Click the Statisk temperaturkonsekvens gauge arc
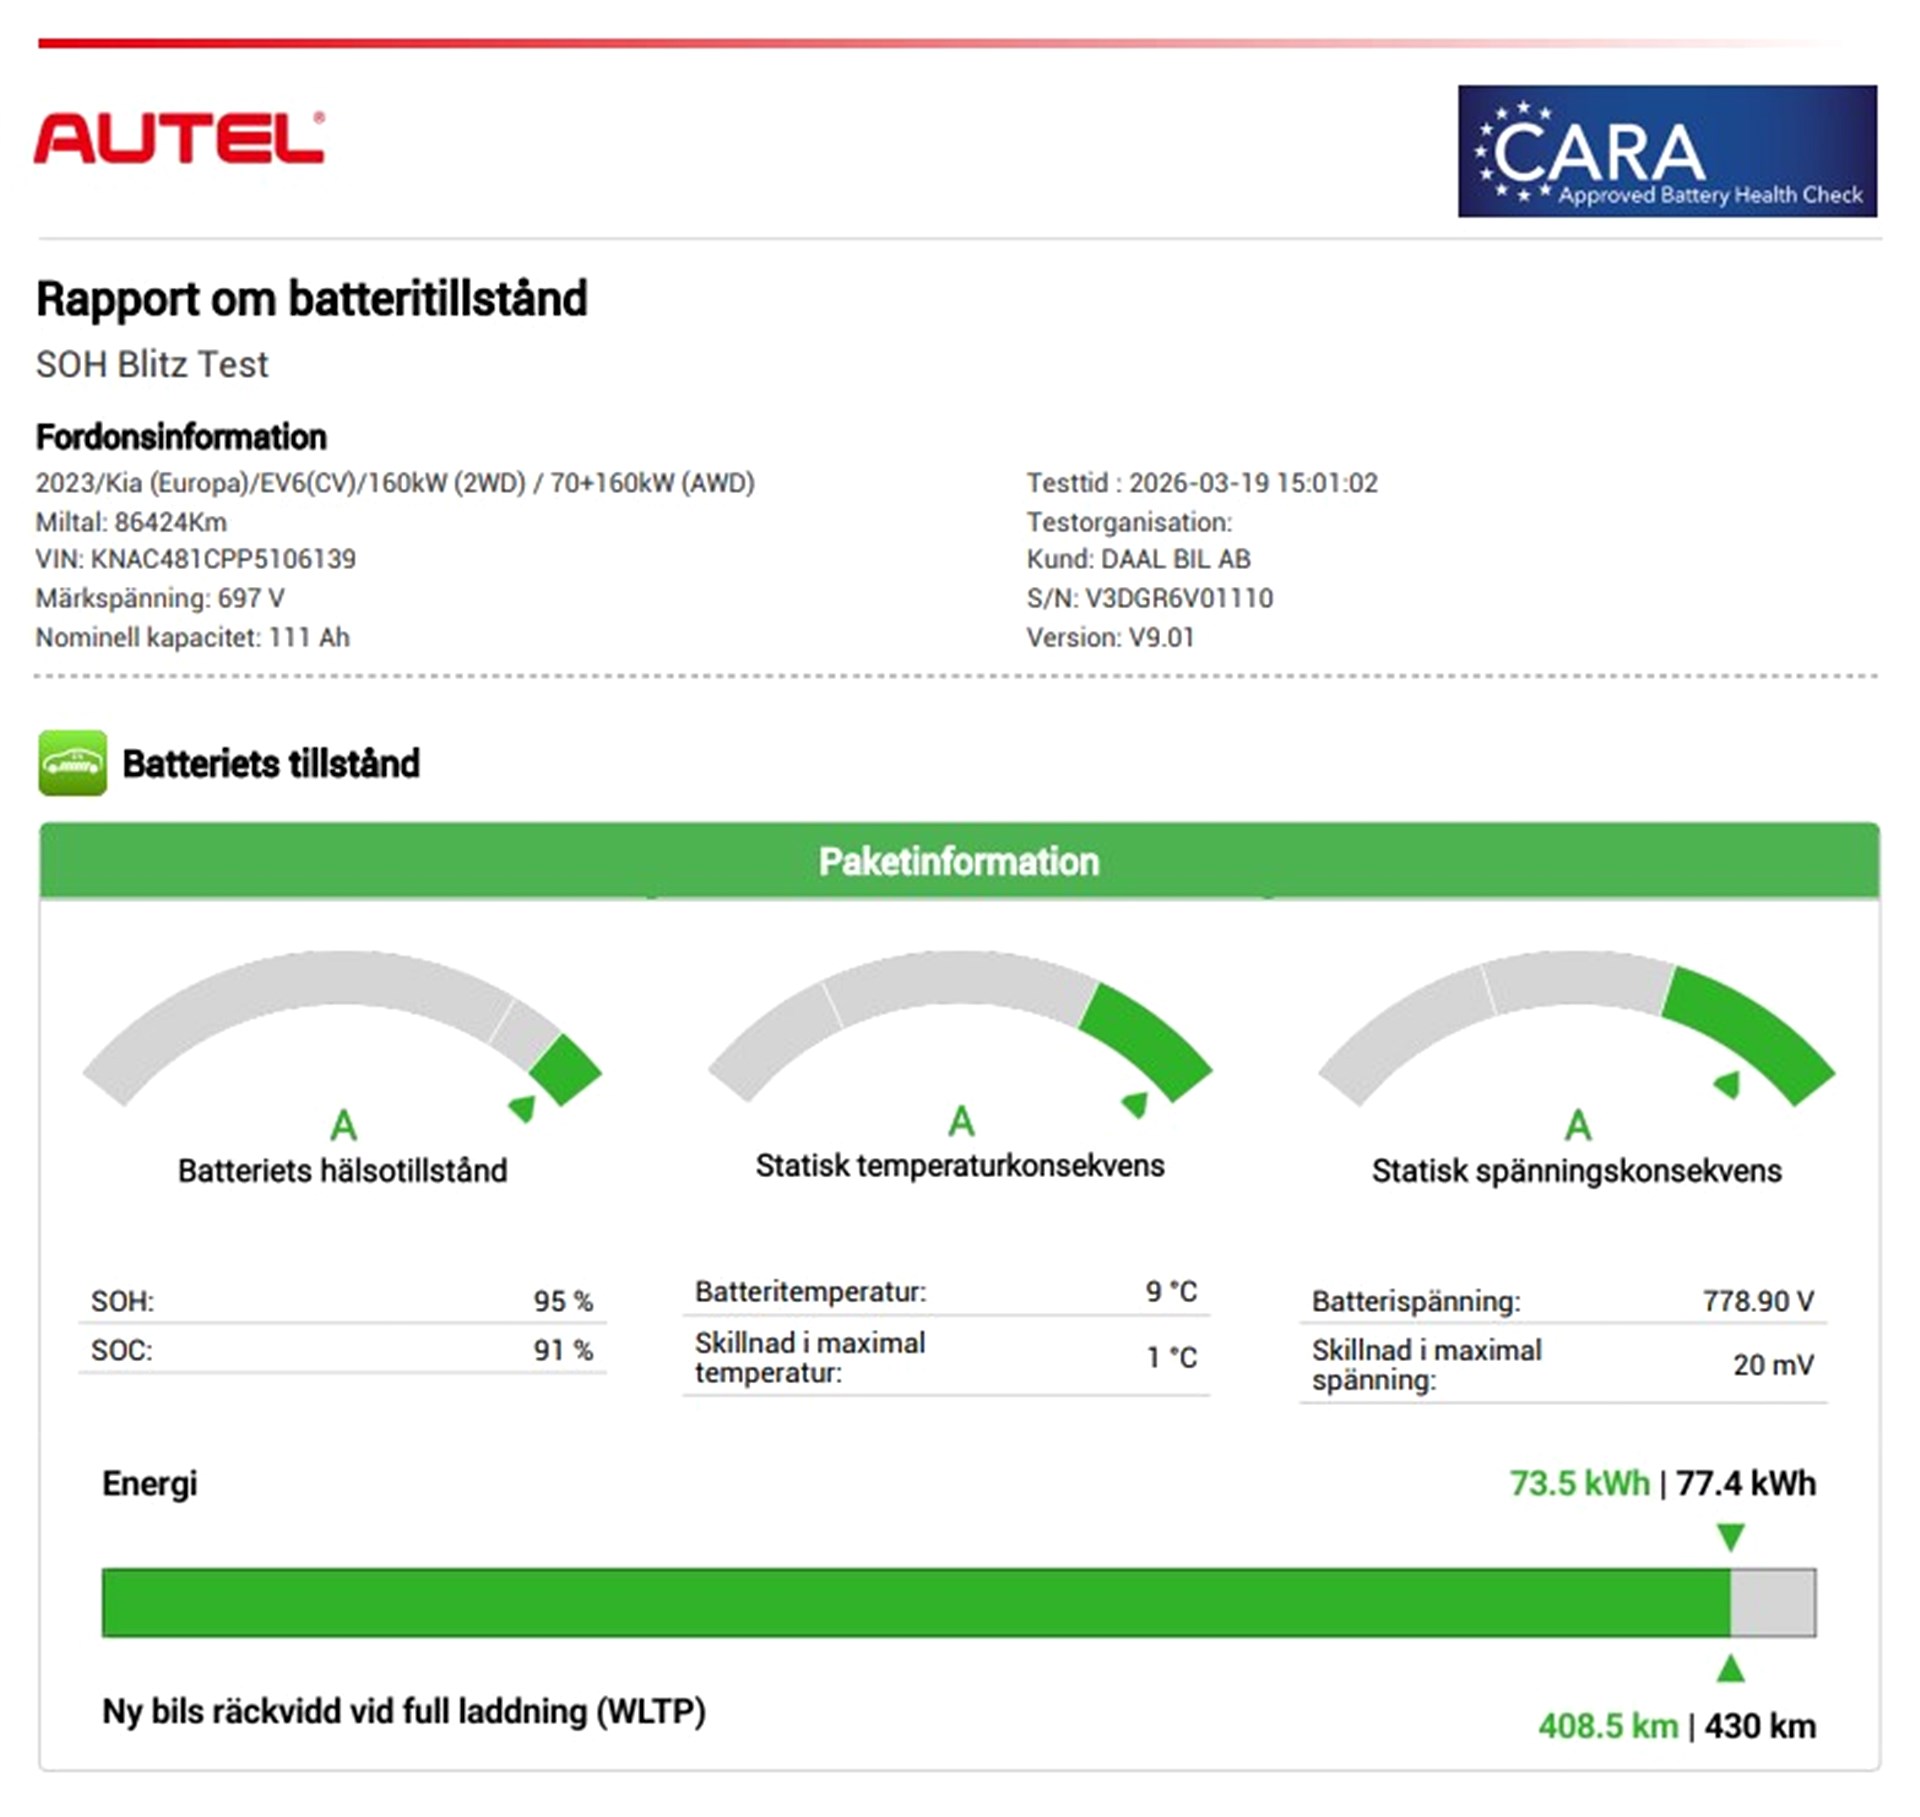The width and height of the screenshot is (1920, 1817). tap(958, 978)
